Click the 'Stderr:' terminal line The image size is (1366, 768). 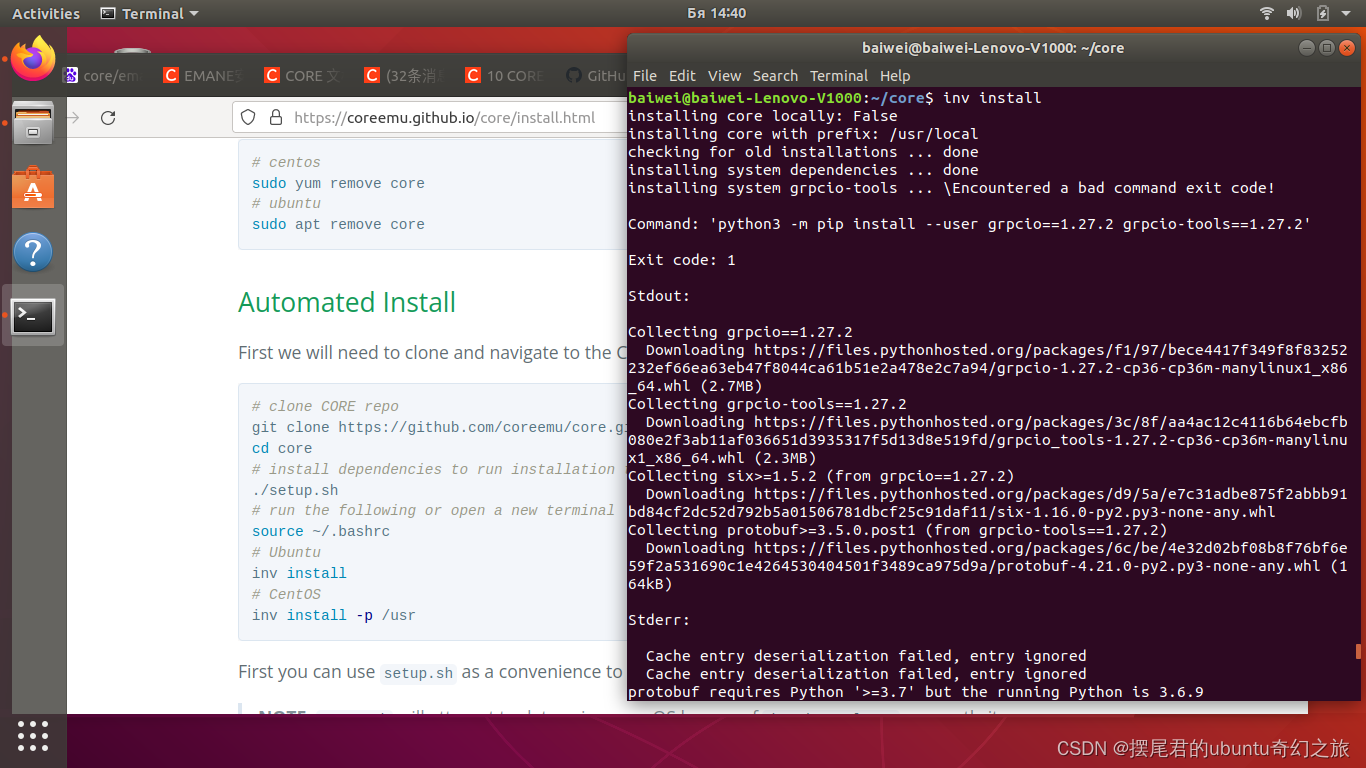[x=658, y=620]
